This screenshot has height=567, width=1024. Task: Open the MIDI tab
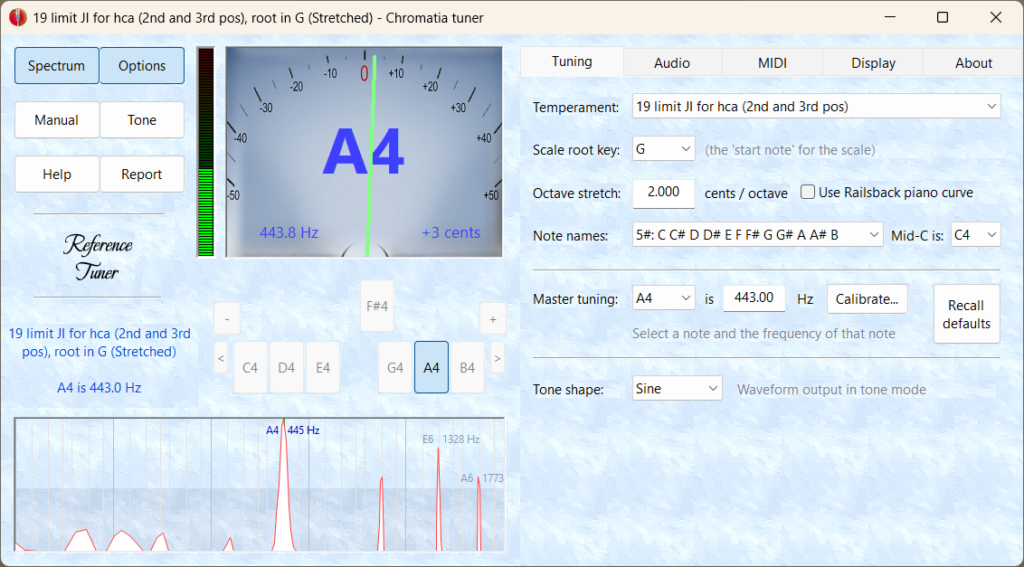tap(772, 63)
